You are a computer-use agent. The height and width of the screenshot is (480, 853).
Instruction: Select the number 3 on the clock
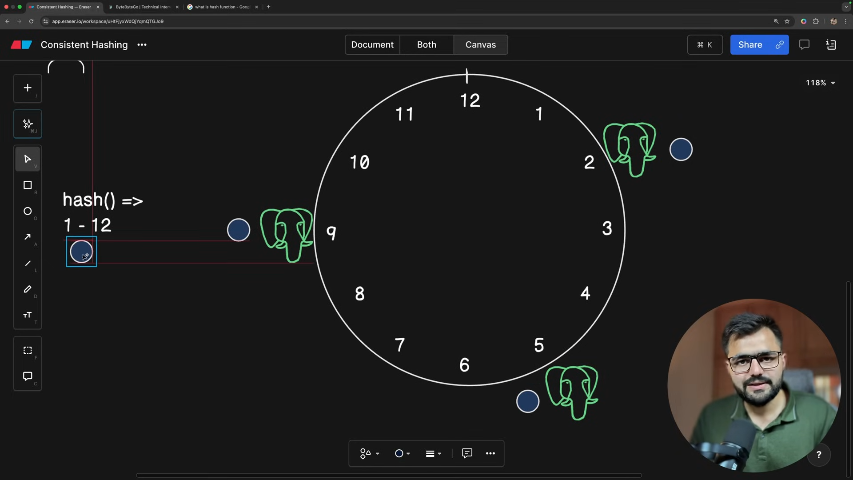tap(607, 229)
